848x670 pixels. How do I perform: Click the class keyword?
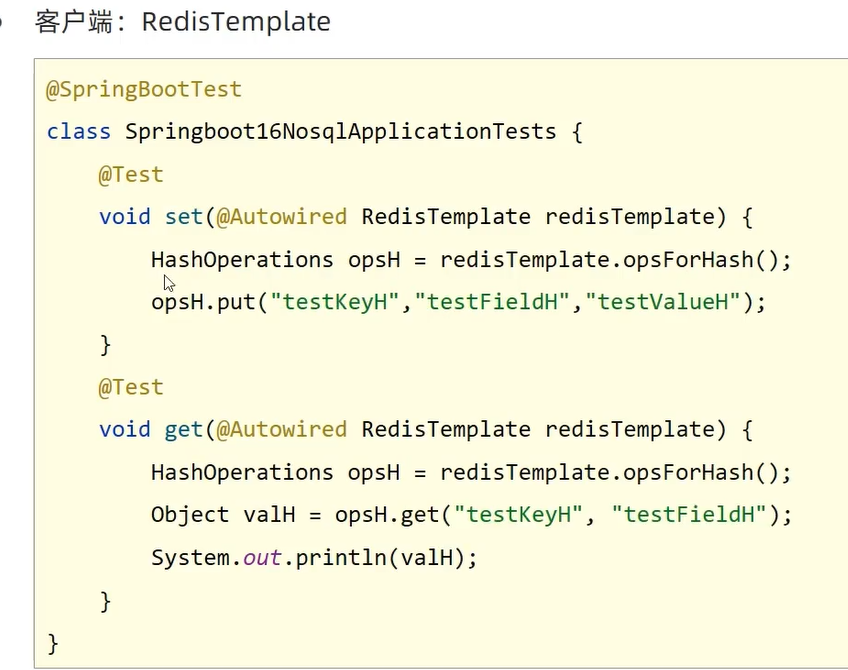(x=78, y=131)
